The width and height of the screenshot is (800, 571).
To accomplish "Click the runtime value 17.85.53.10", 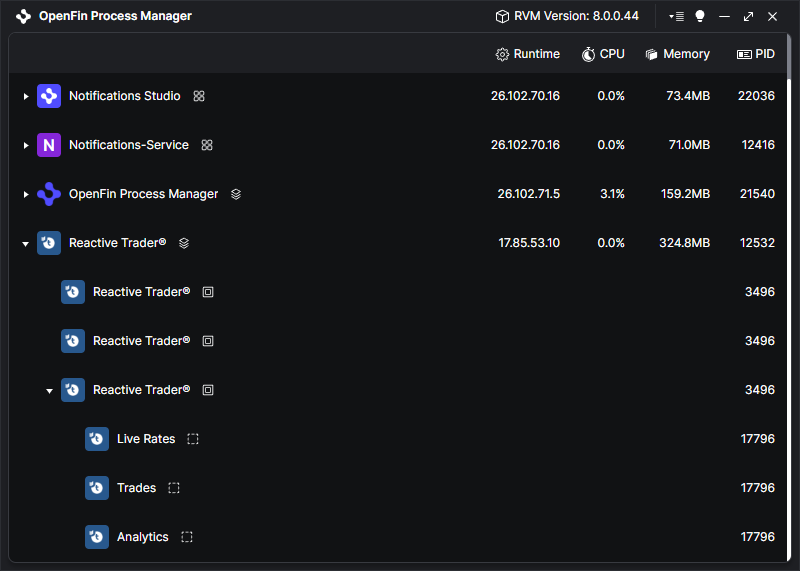I will (x=529, y=243).
